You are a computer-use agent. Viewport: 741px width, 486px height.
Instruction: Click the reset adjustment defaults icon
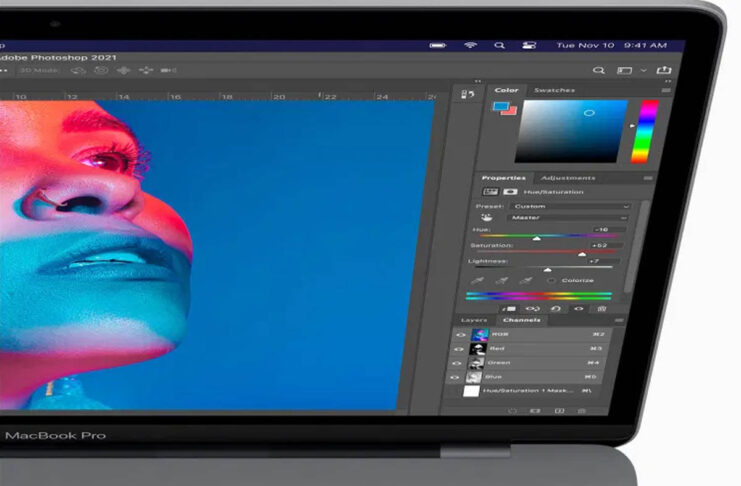[x=556, y=309]
